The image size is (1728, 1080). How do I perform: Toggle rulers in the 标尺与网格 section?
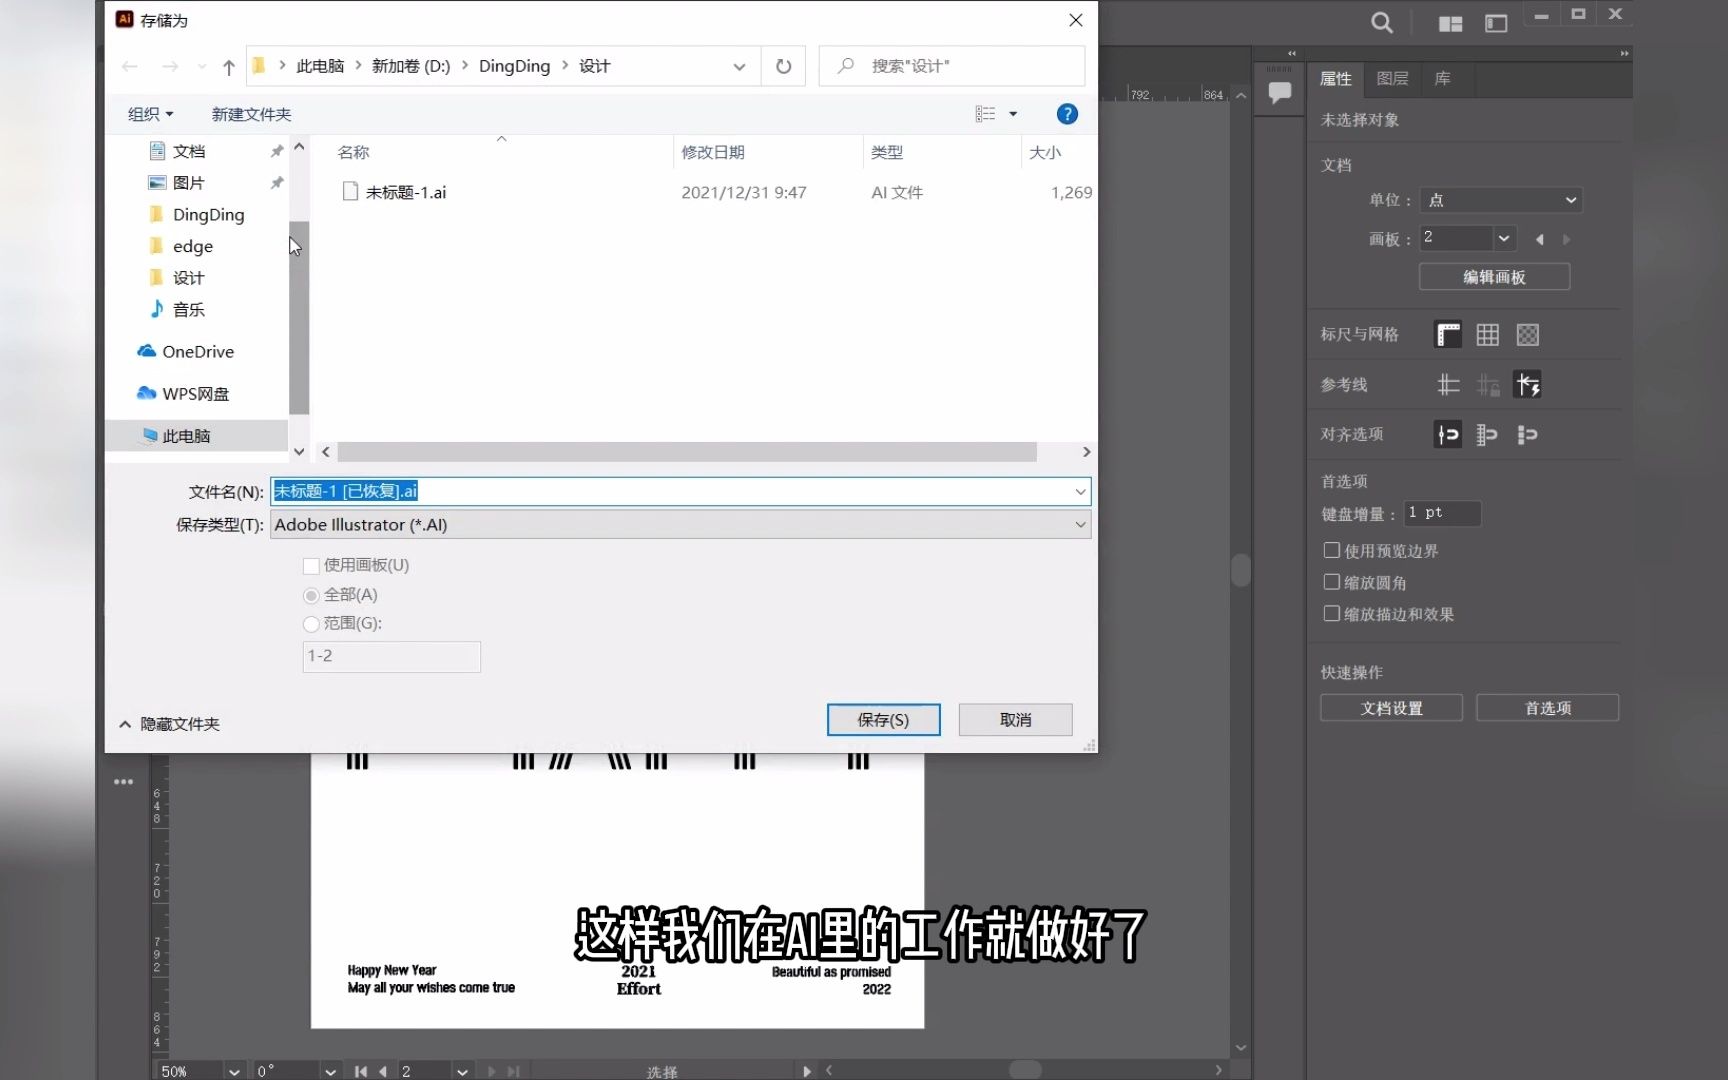point(1446,334)
